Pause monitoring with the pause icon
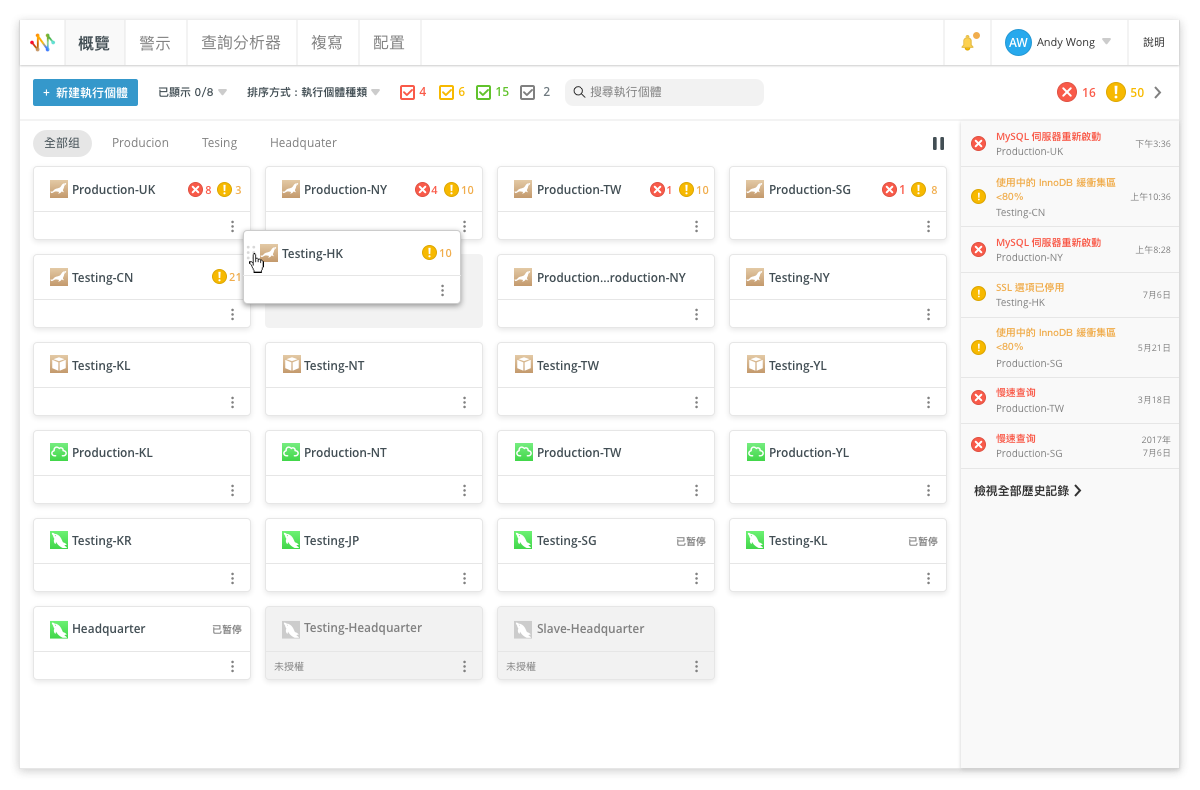 click(x=938, y=143)
